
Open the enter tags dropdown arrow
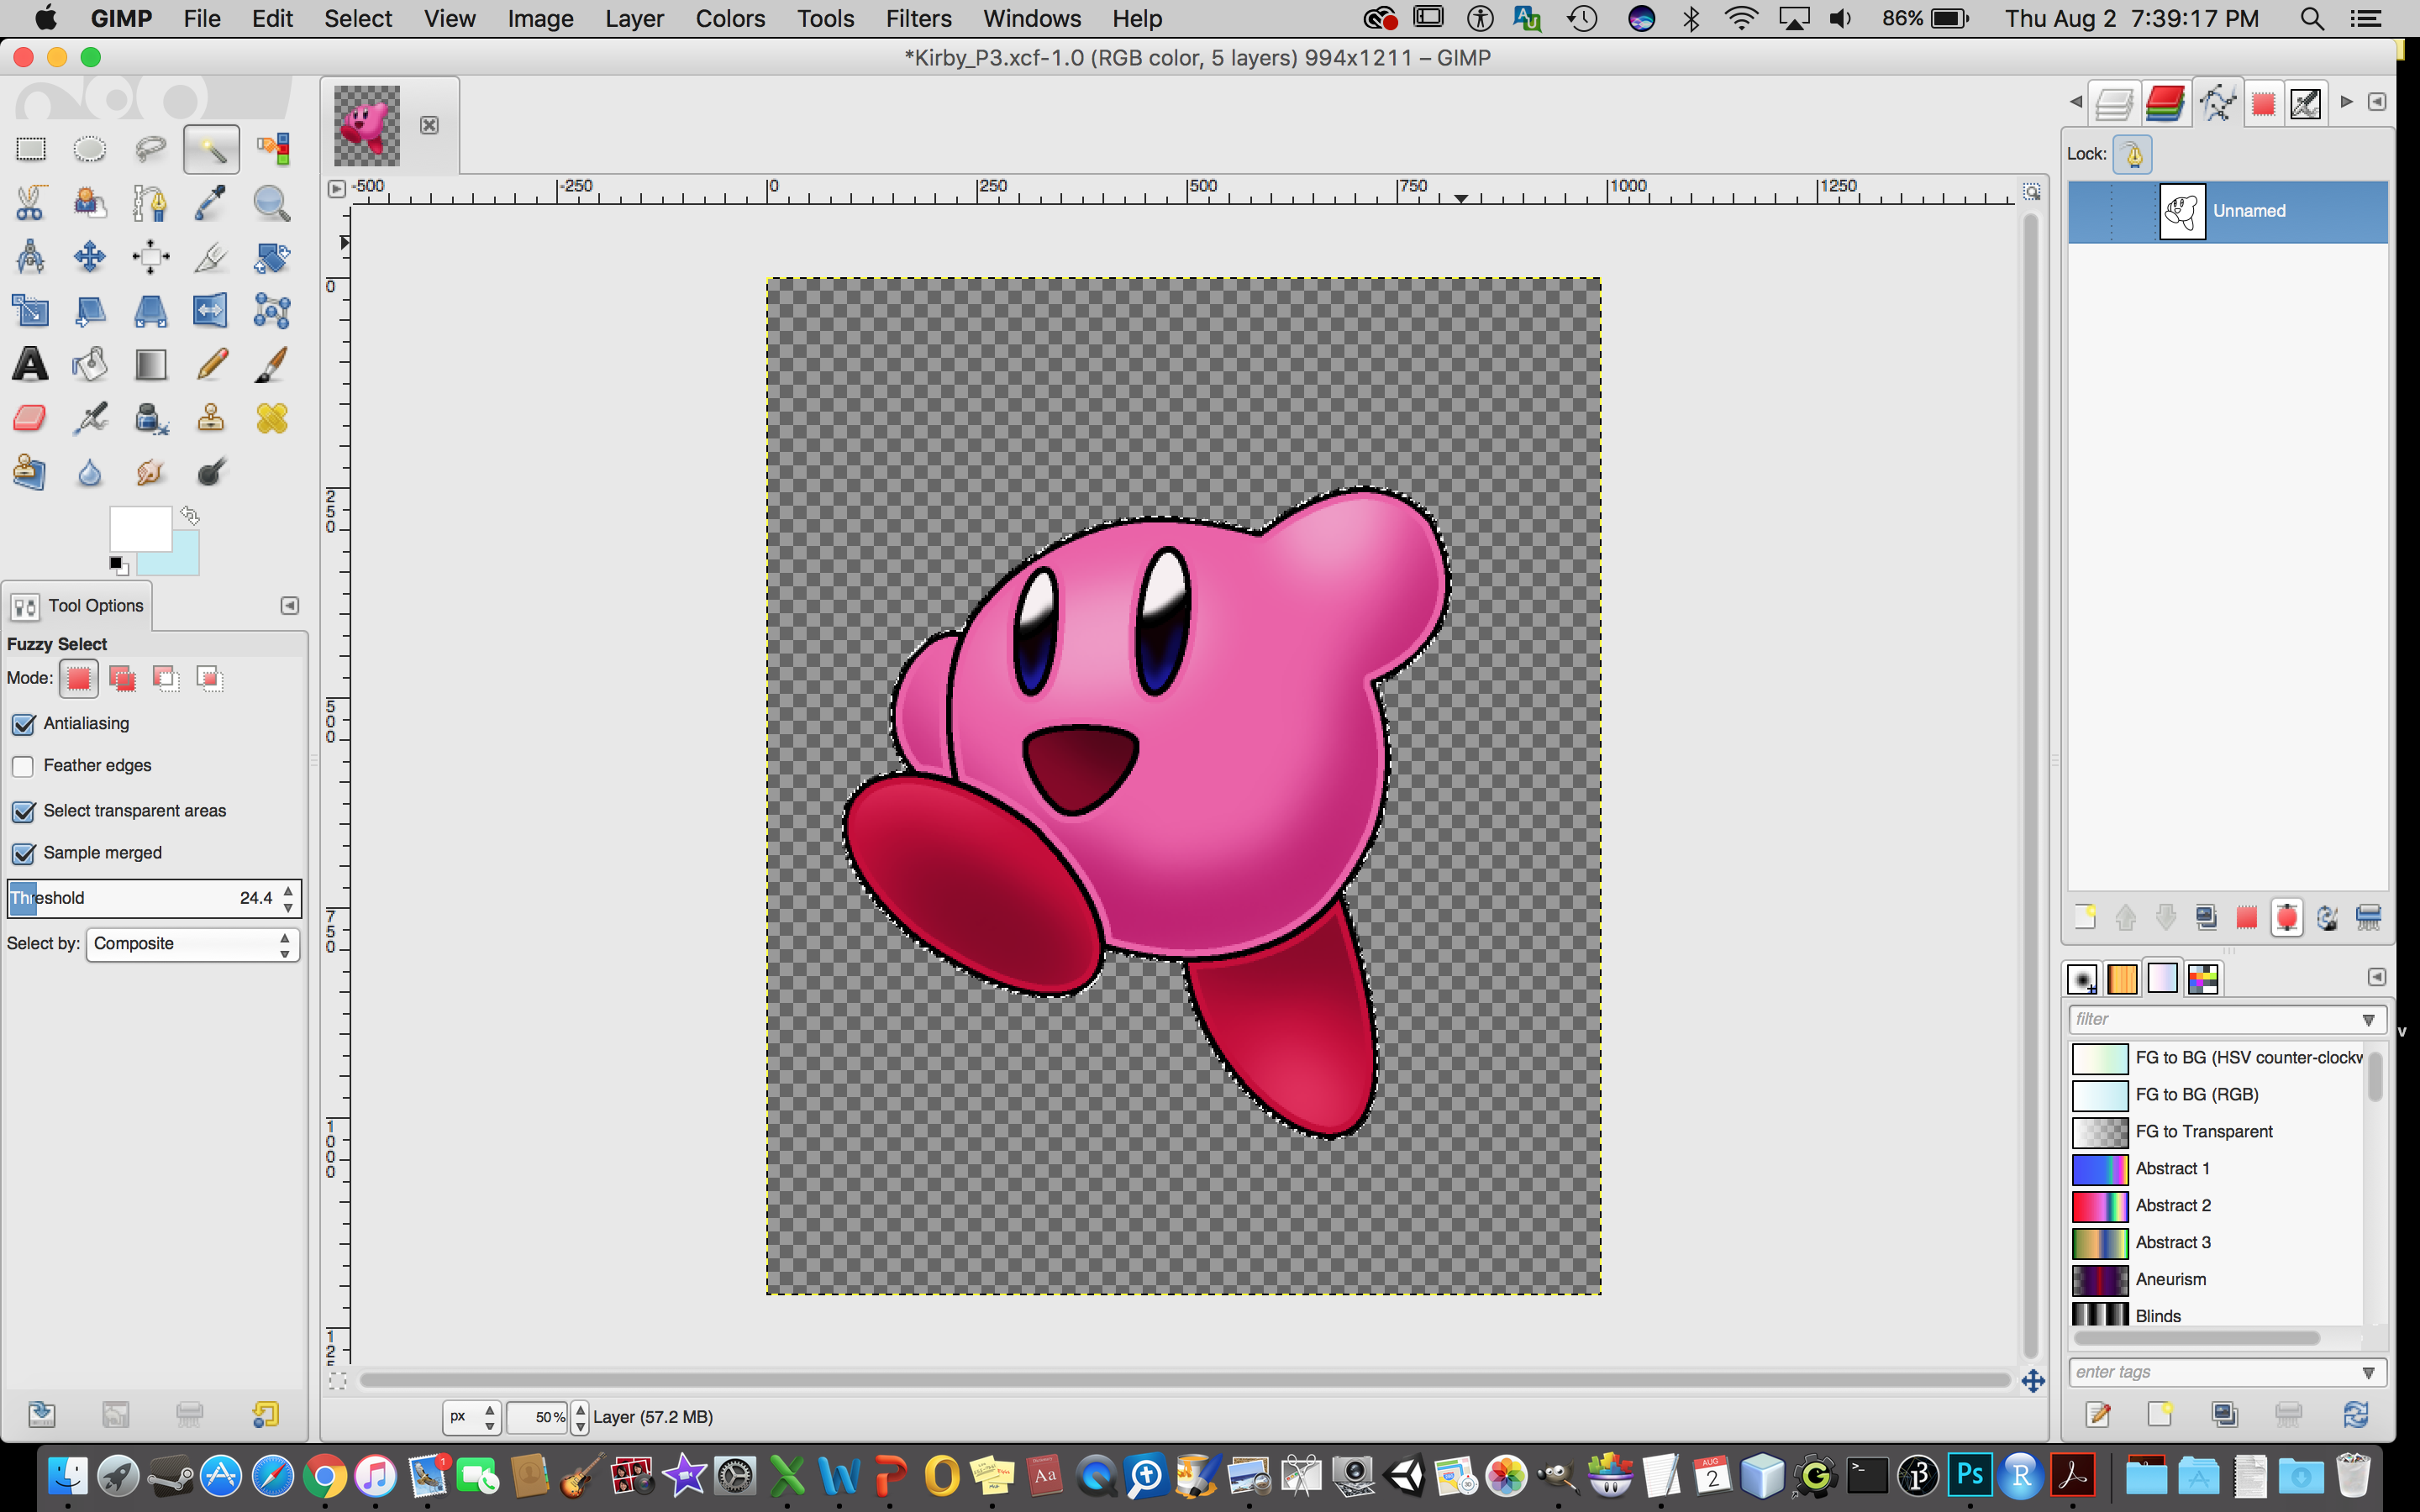[x=2368, y=1373]
